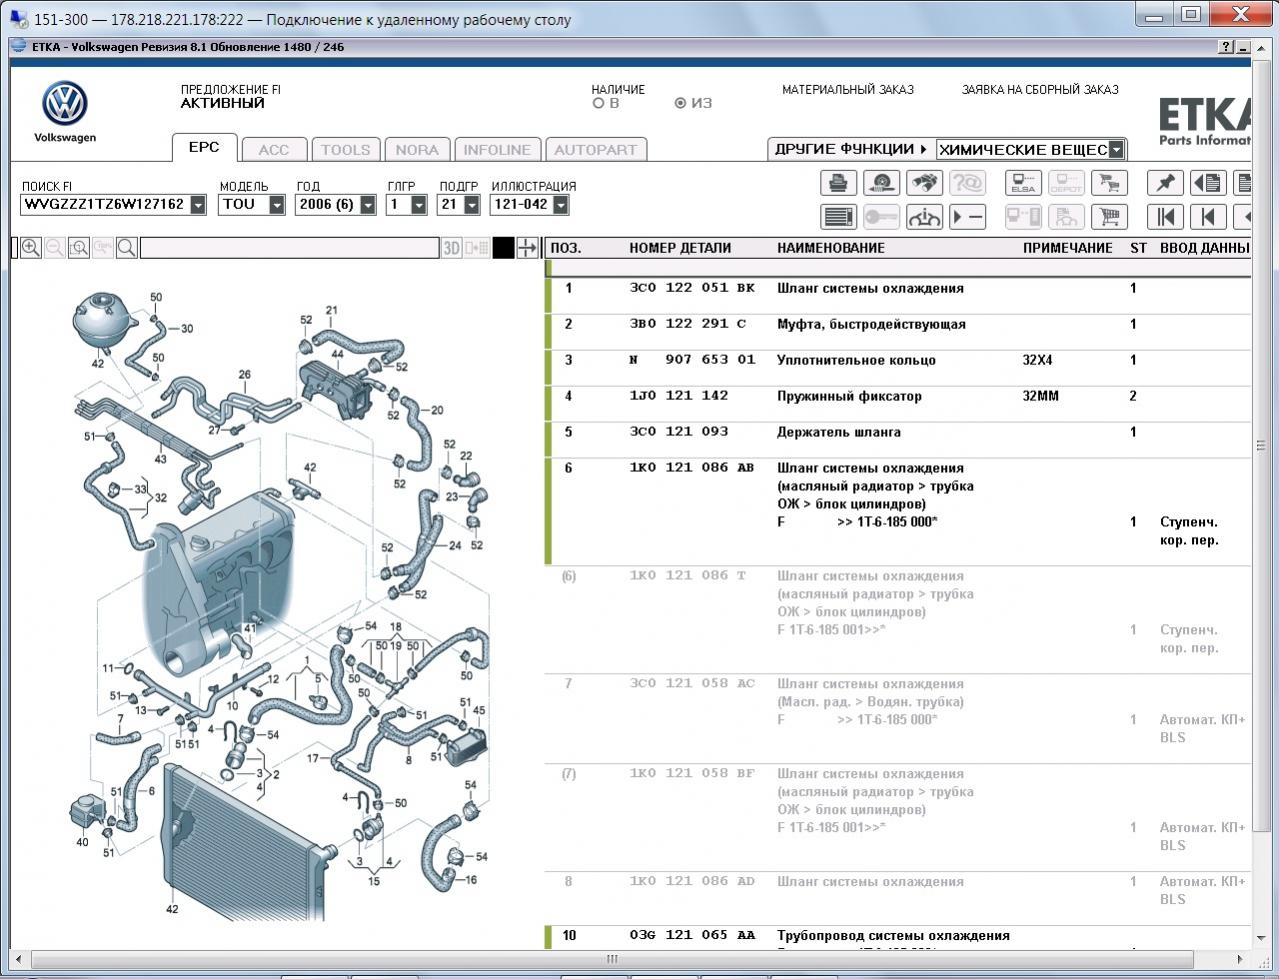Expand the ПОИСК FI VIN dropdown
This screenshot has height=979, width=1279.
click(x=198, y=205)
